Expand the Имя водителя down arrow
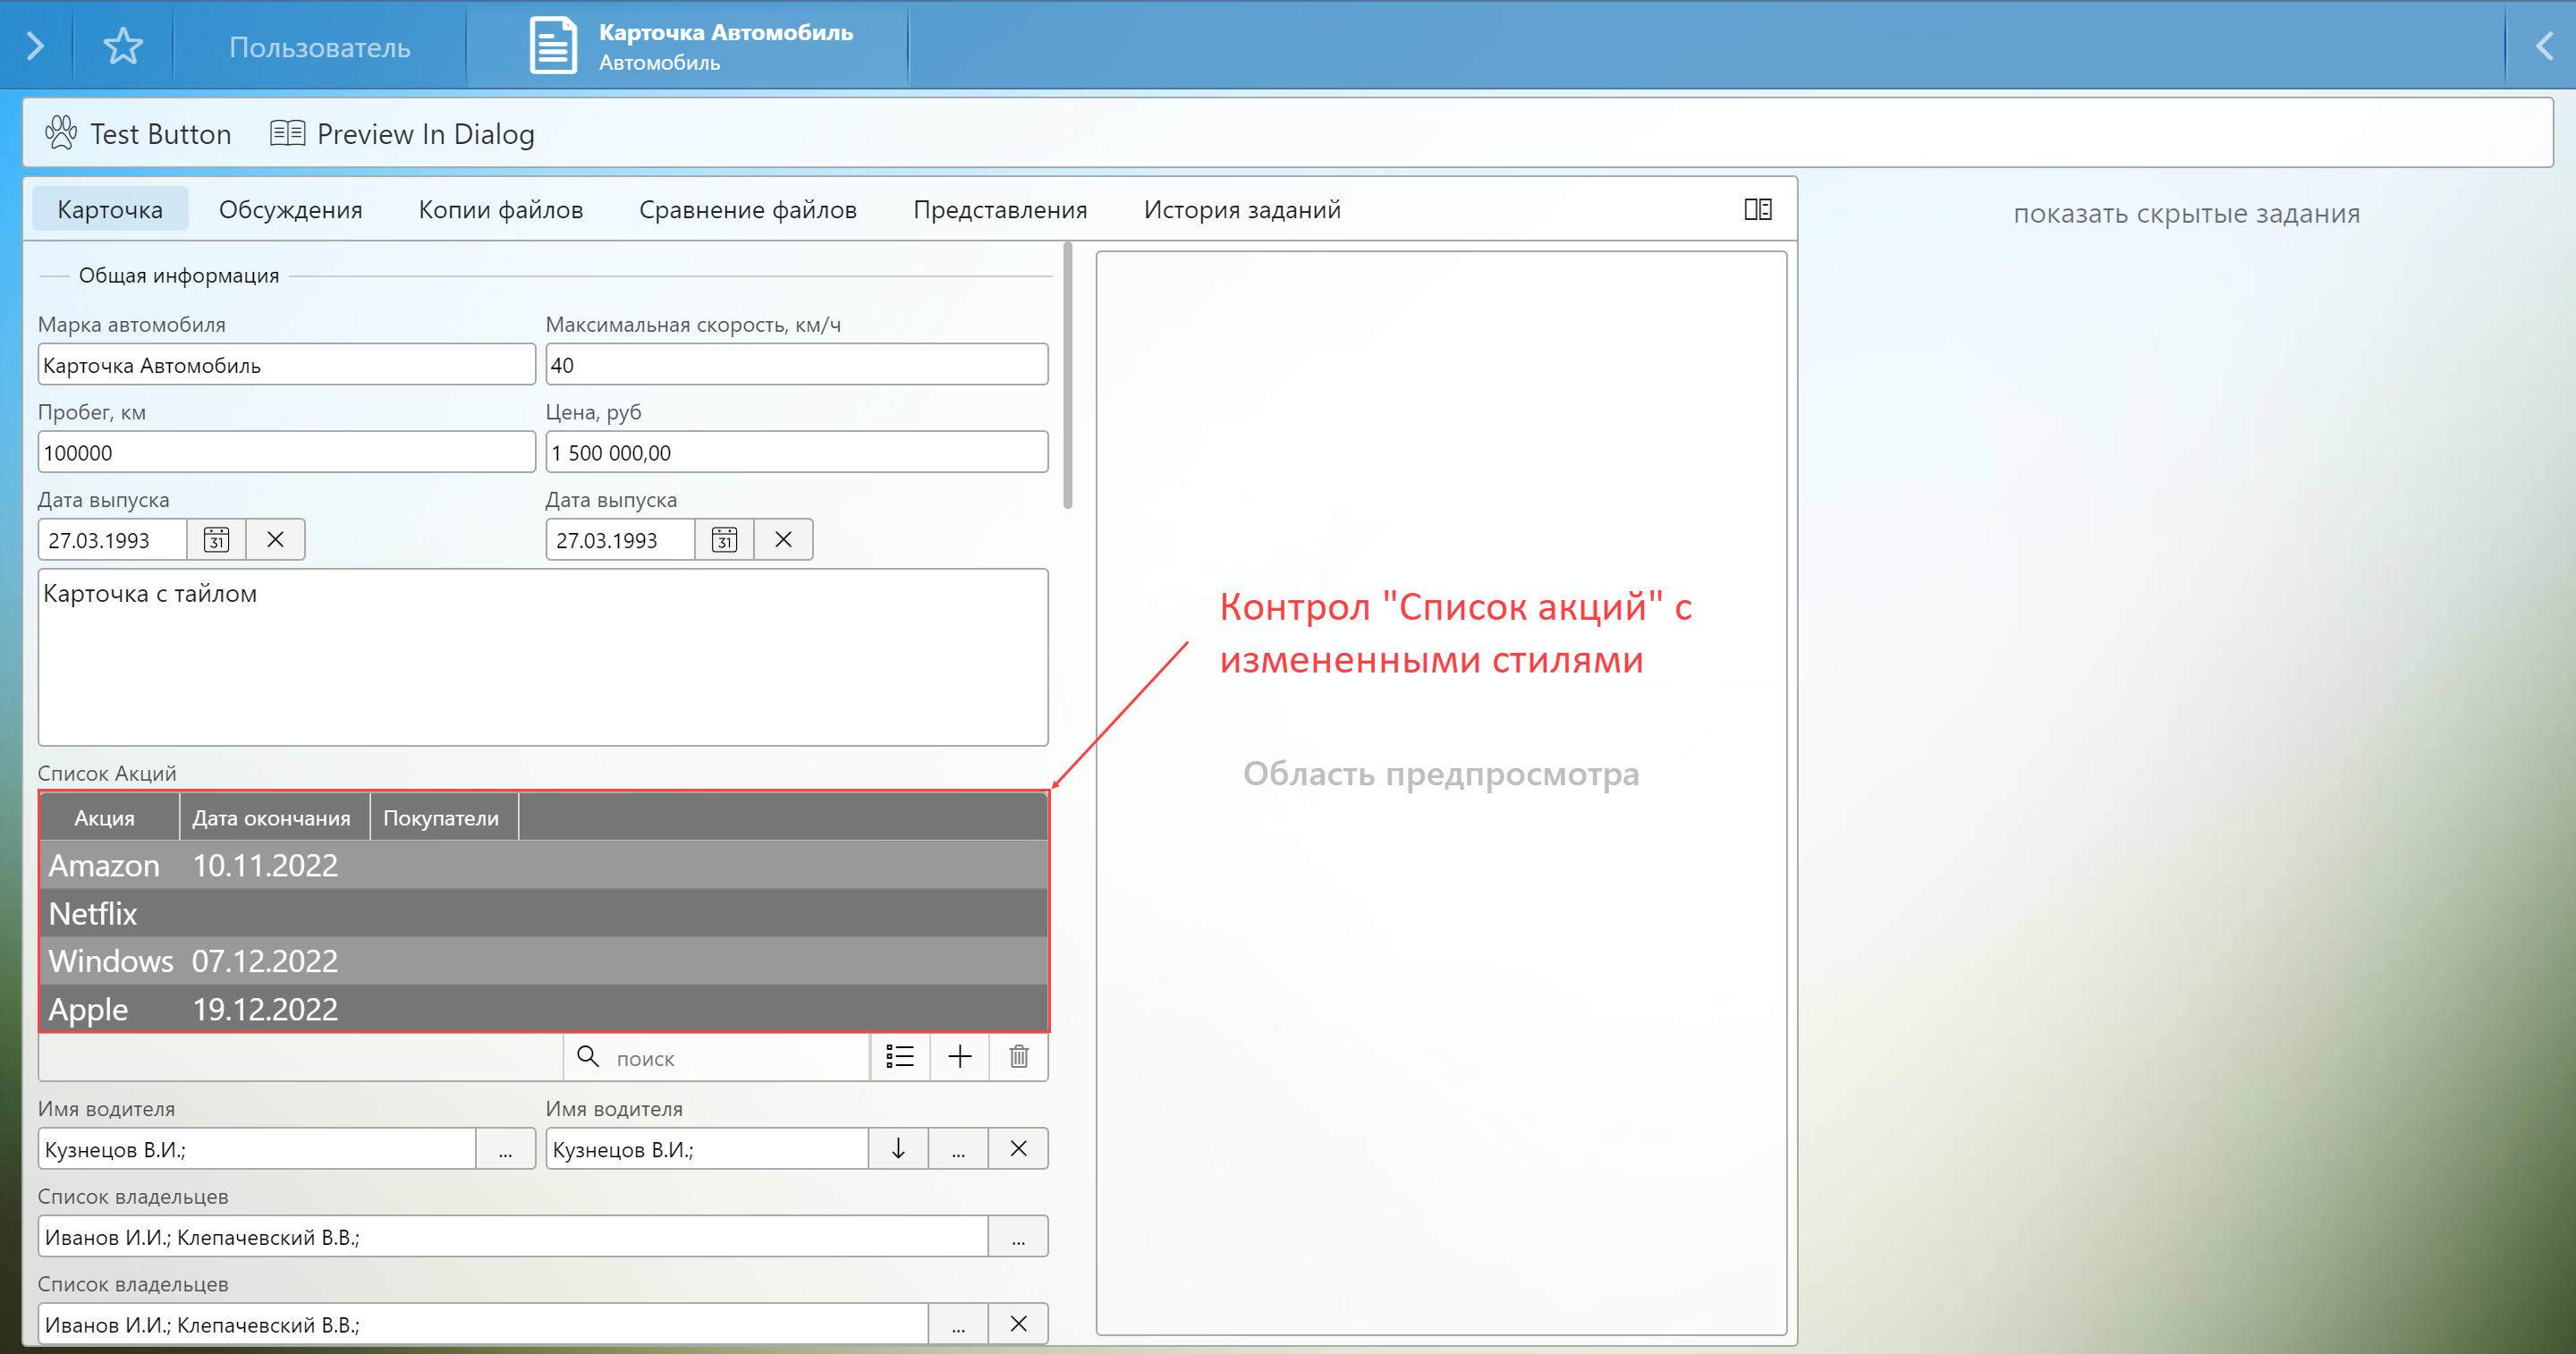 (898, 1149)
